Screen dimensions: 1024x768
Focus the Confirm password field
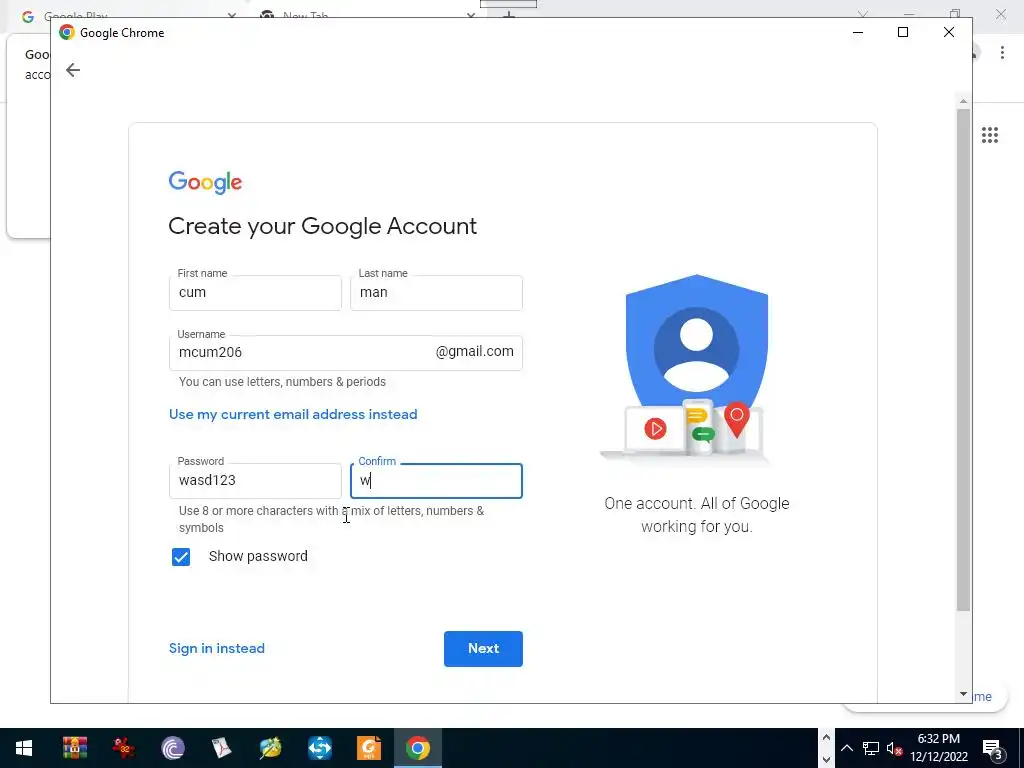tap(436, 481)
